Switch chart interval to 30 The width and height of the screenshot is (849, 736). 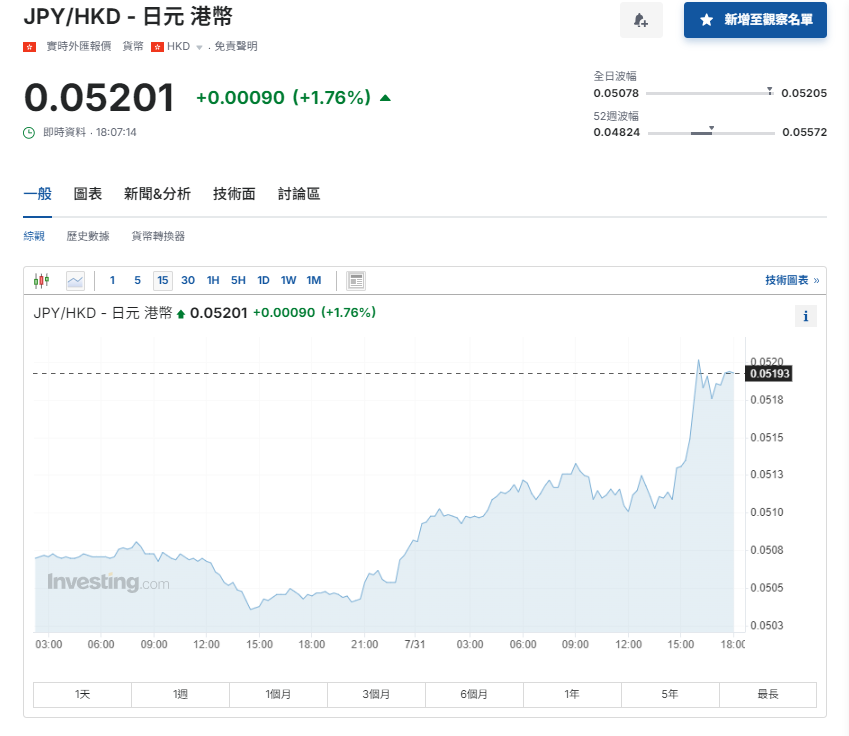(188, 281)
